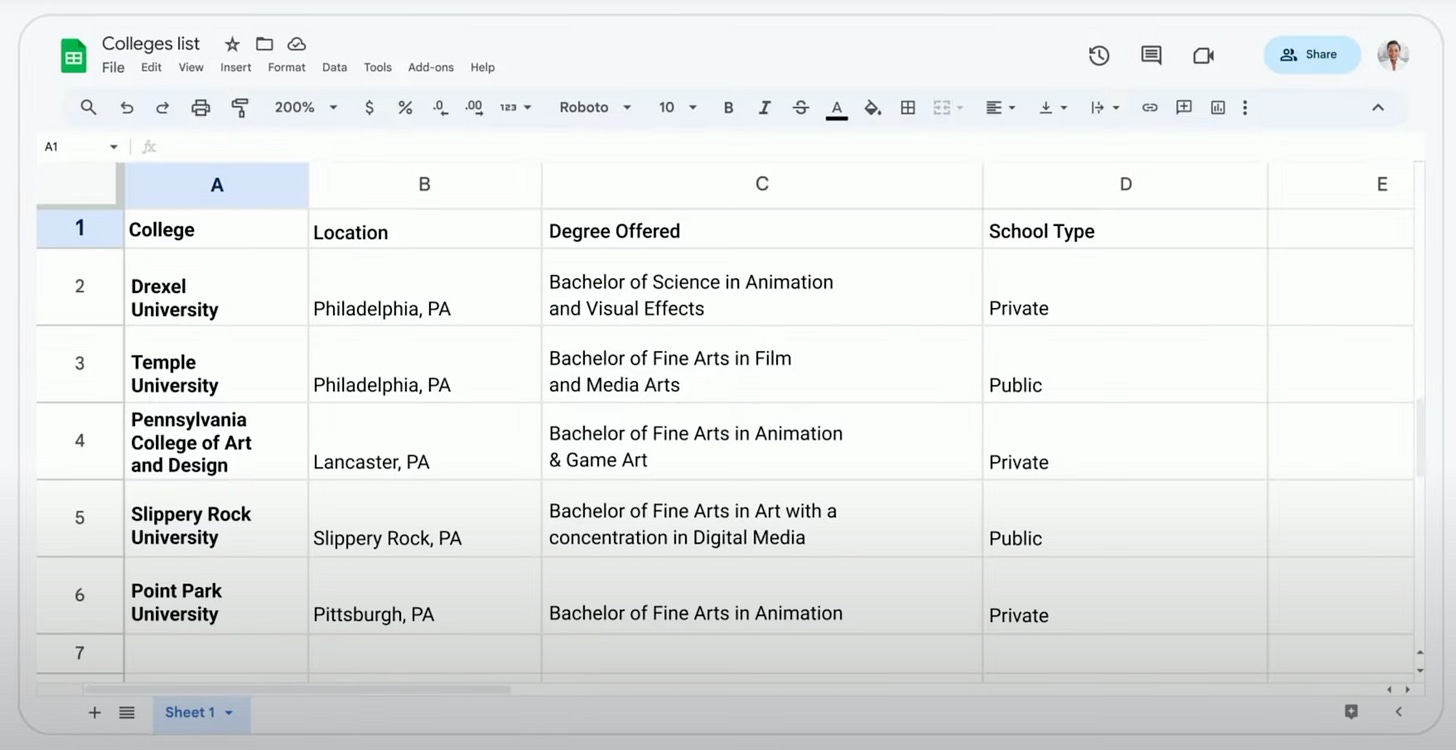Check cloud save status icon
1456x750 pixels.
pyautogui.click(x=297, y=44)
